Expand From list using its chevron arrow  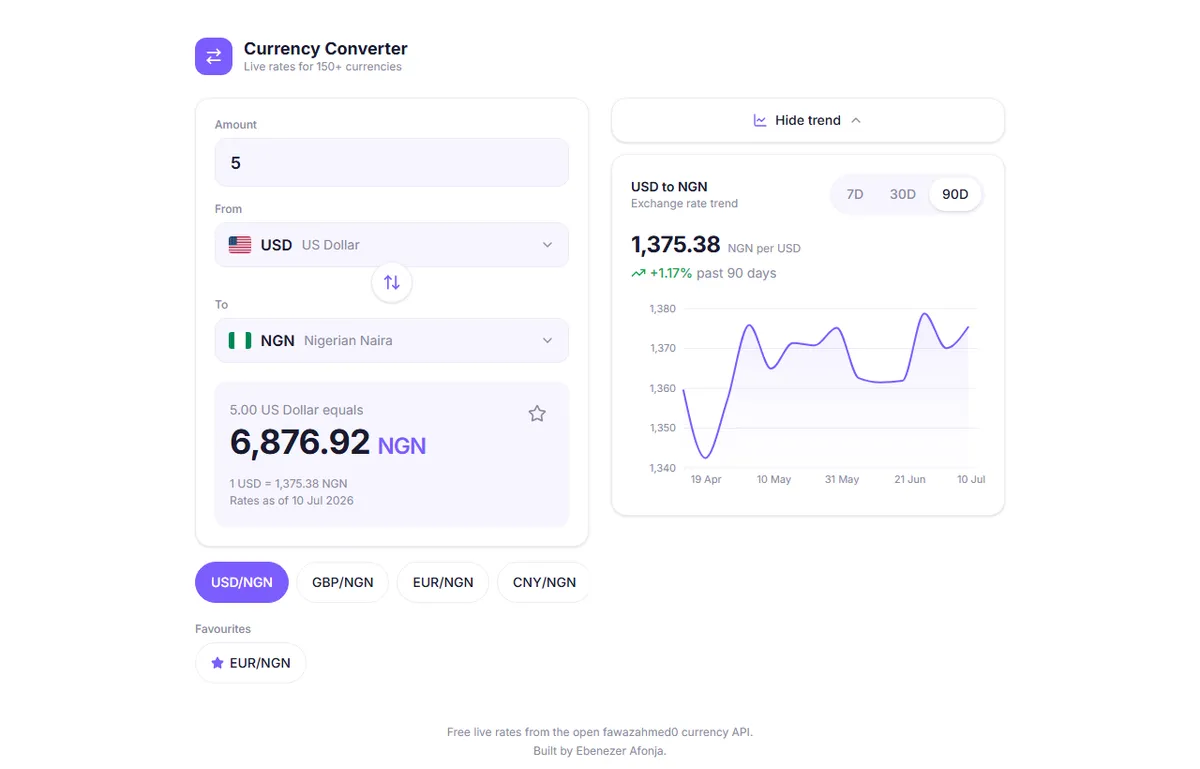coord(547,245)
